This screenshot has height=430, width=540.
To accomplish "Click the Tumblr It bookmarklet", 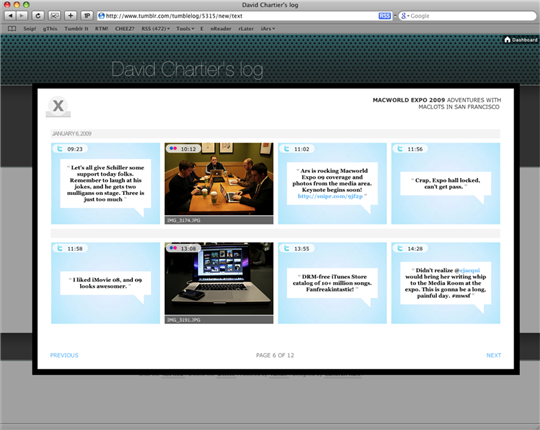I will [76, 29].
